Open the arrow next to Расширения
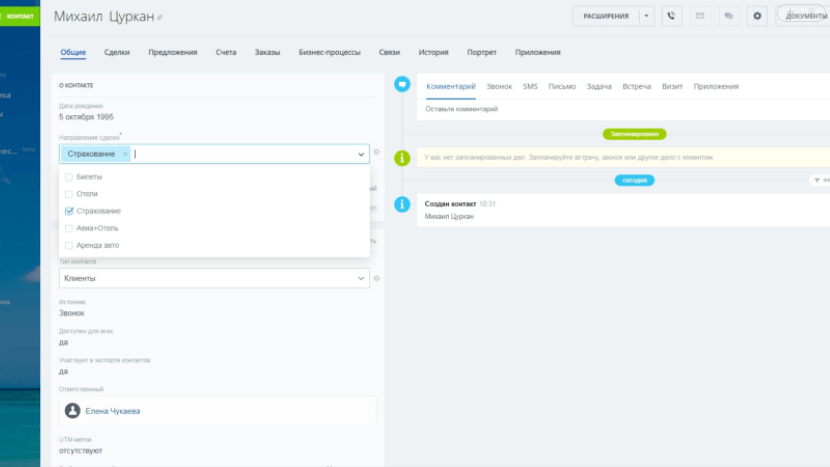The image size is (830, 467). [646, 16]
